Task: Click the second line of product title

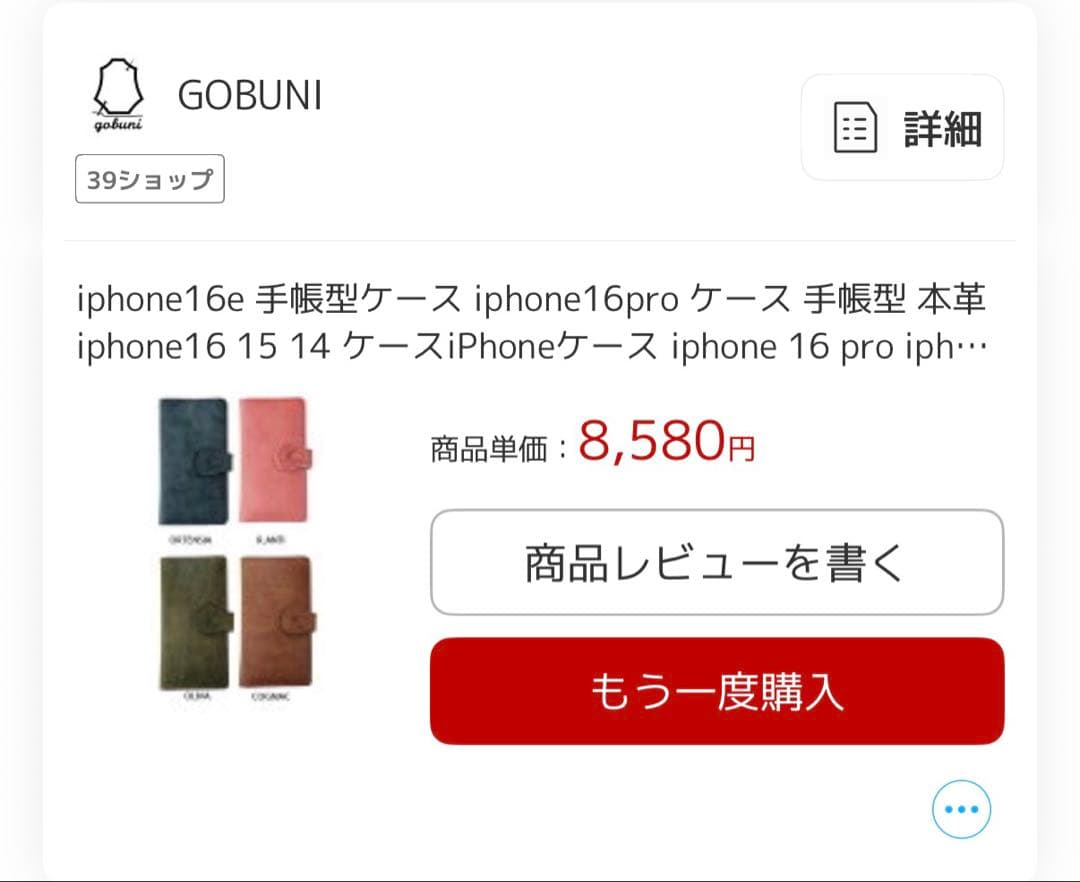Action: tap(532, 346)
